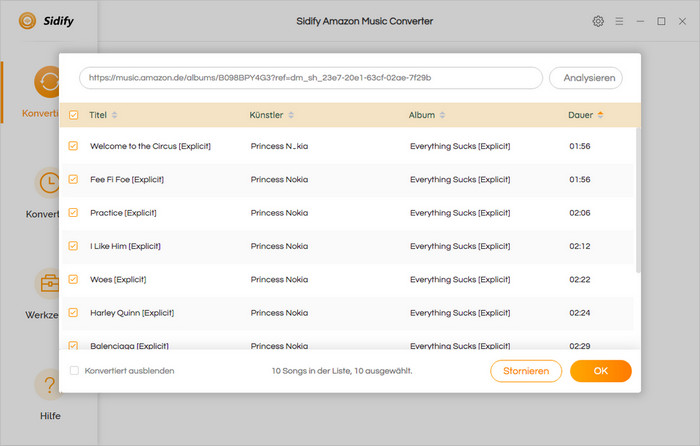Select the title Welcome to the Circus [Explicit]
This screenshot has height=446, width=700.
point(150,146)
